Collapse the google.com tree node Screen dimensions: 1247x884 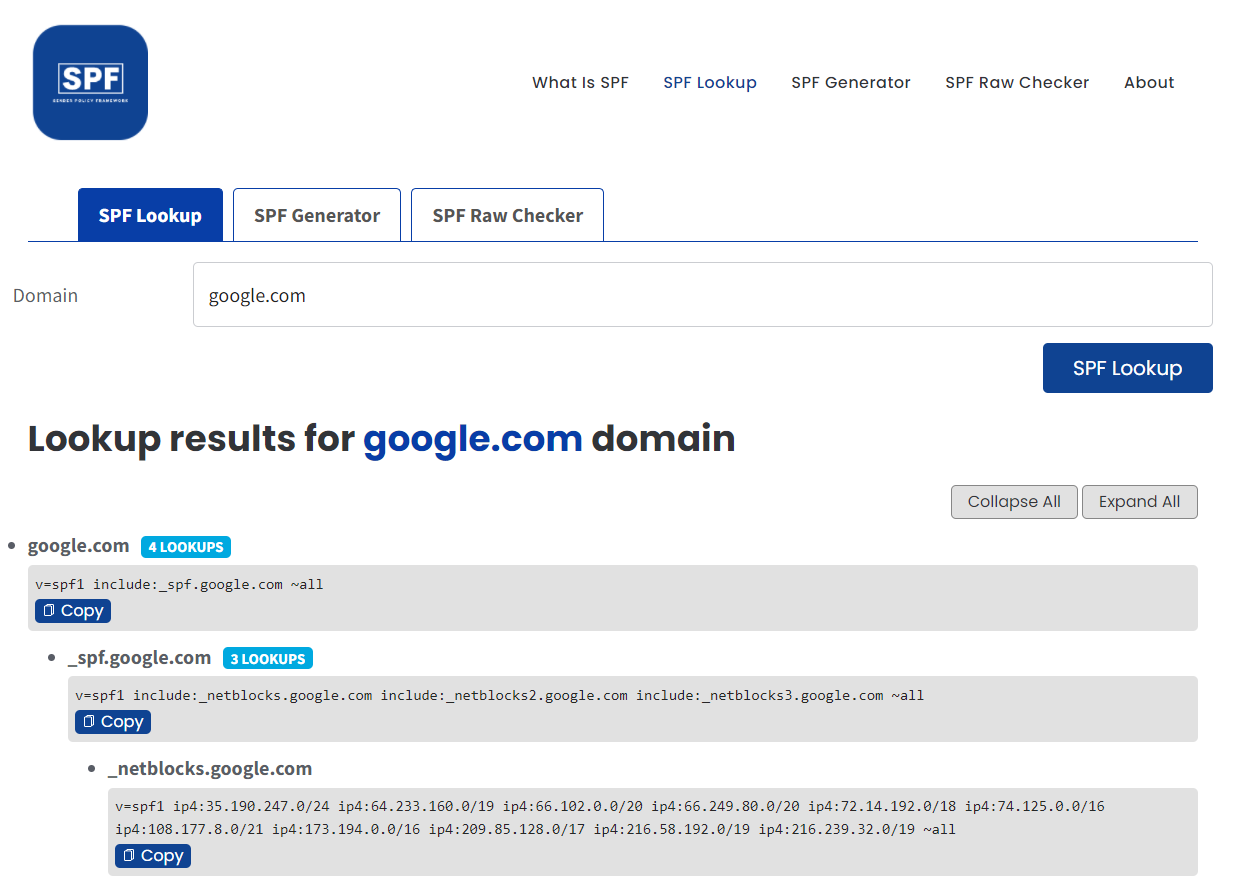point(78,546)
